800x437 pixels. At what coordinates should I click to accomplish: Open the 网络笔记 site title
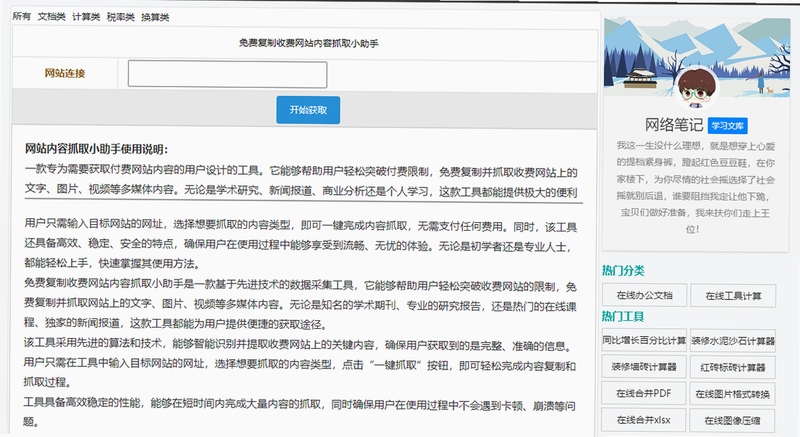coord(673,125)
